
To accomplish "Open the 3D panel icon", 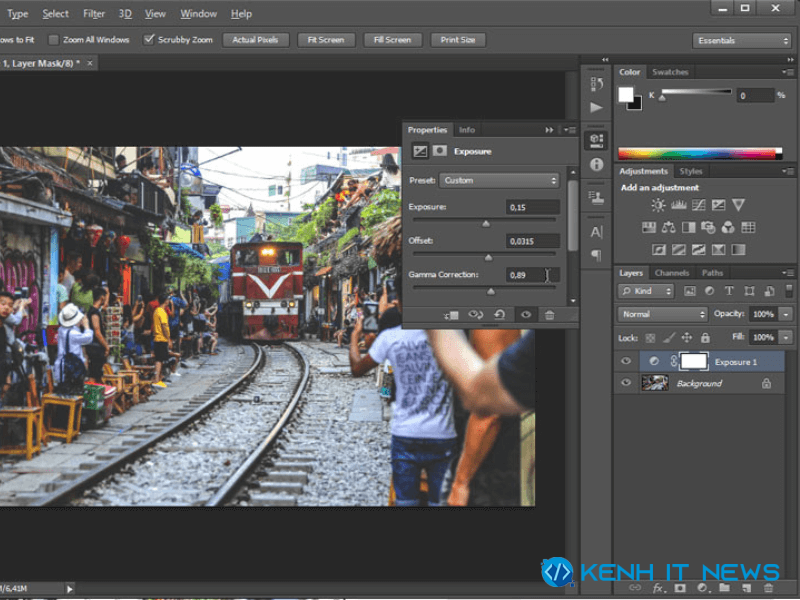I will coord(596,140).
